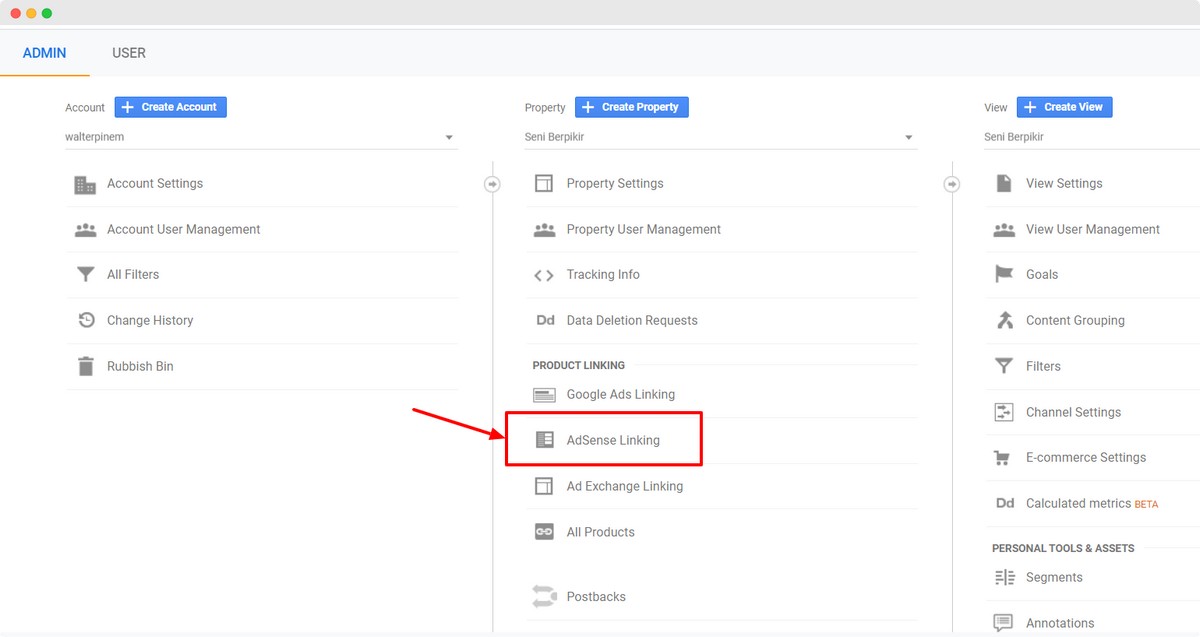Open Content Grouping
The image size is (1200, 637).
1075,321
